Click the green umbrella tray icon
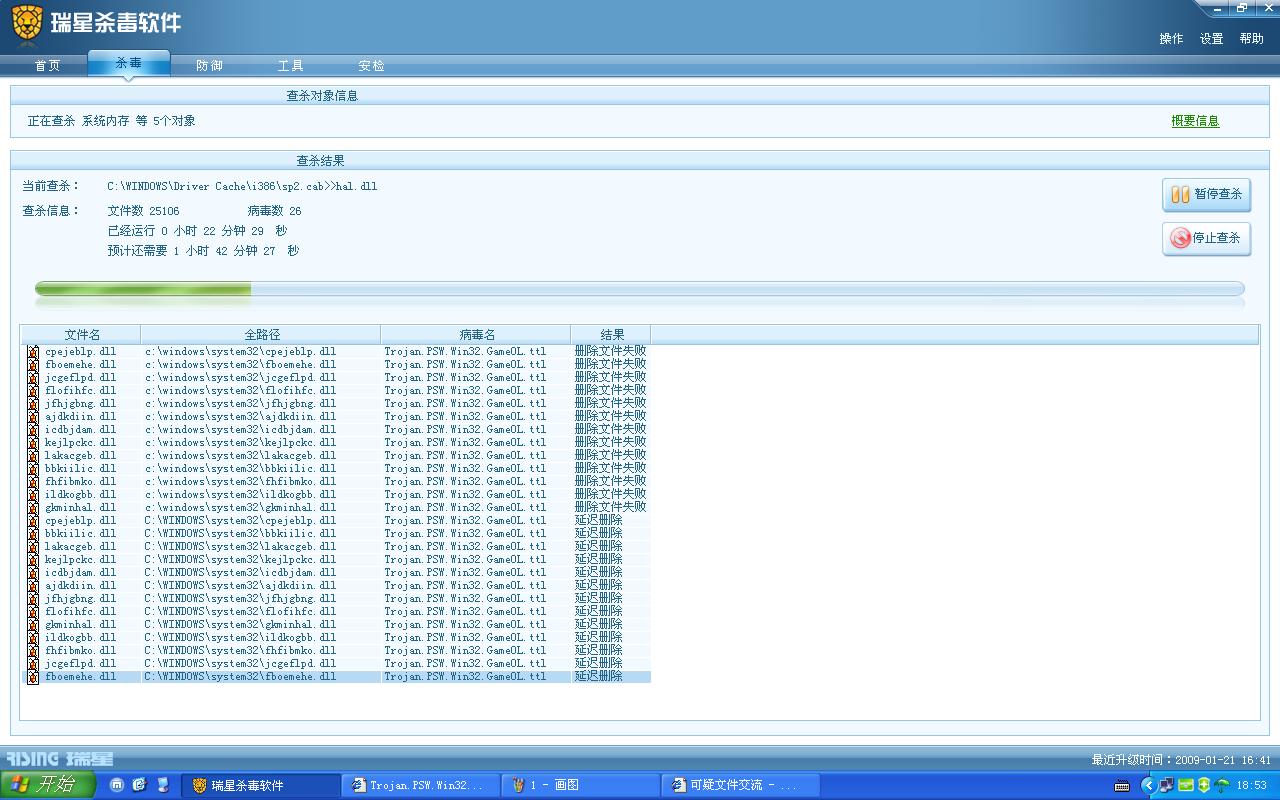 1222,785
